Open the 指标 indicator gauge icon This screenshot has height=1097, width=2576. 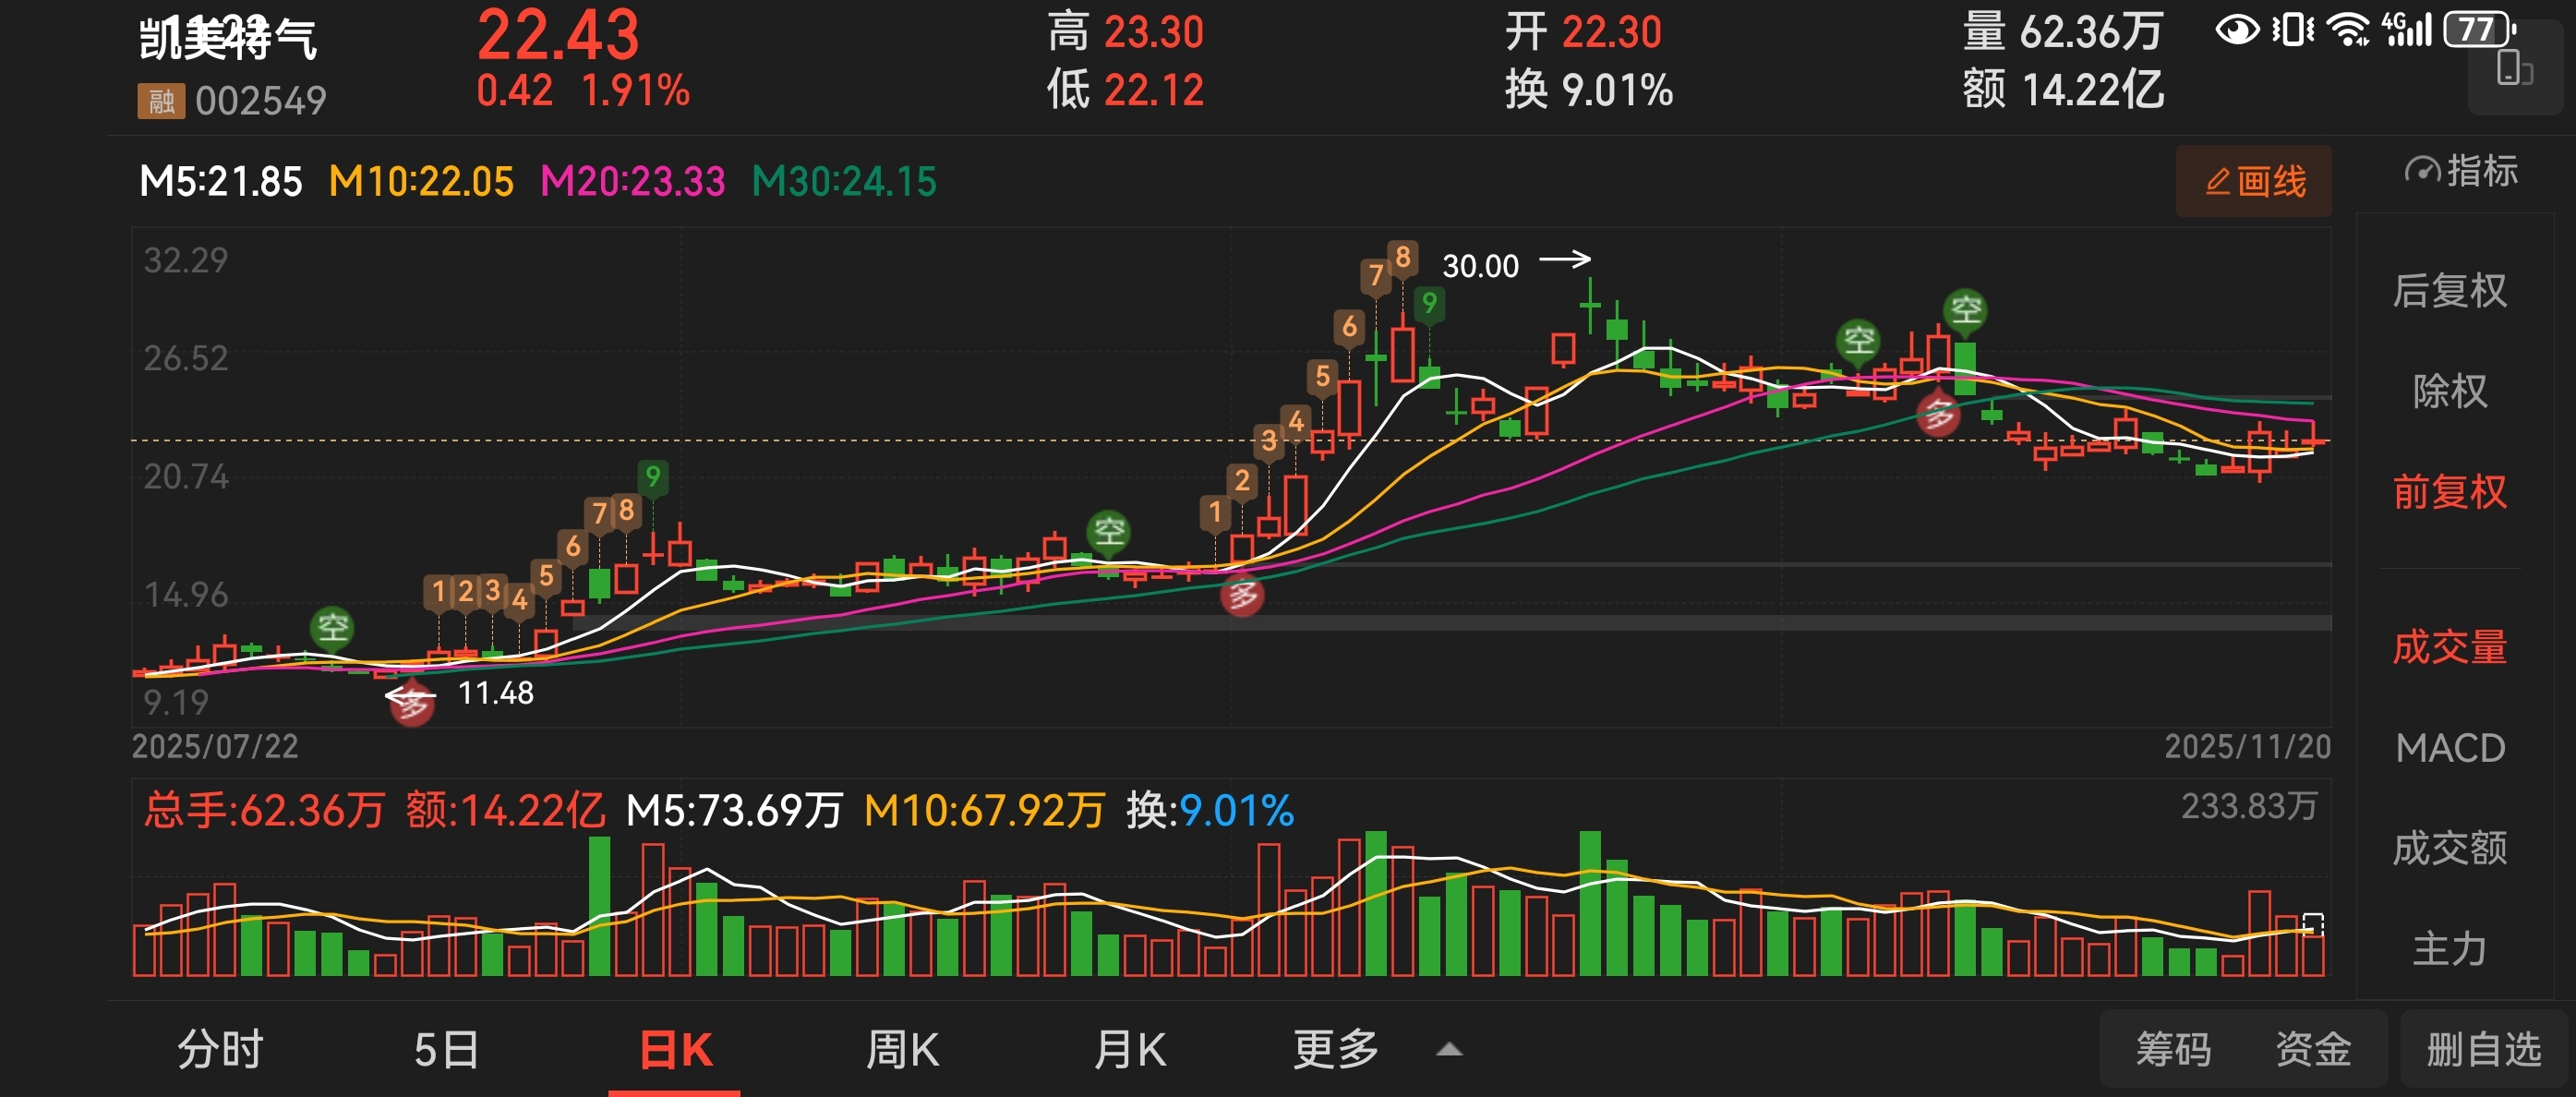(2422, 171)
